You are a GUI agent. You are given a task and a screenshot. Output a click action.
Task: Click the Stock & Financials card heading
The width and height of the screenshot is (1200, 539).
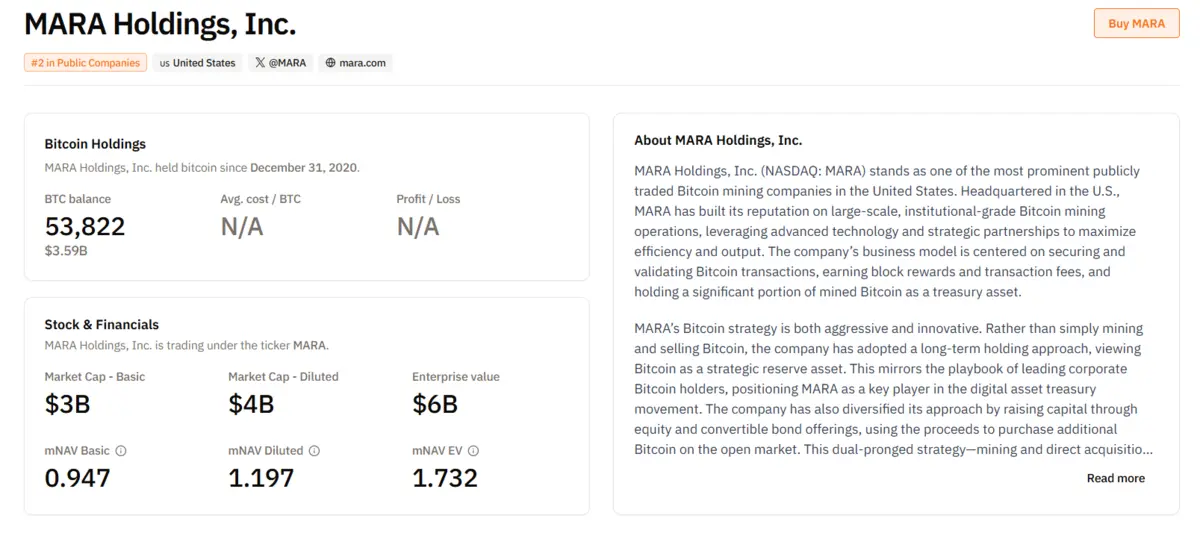(101, 325)
